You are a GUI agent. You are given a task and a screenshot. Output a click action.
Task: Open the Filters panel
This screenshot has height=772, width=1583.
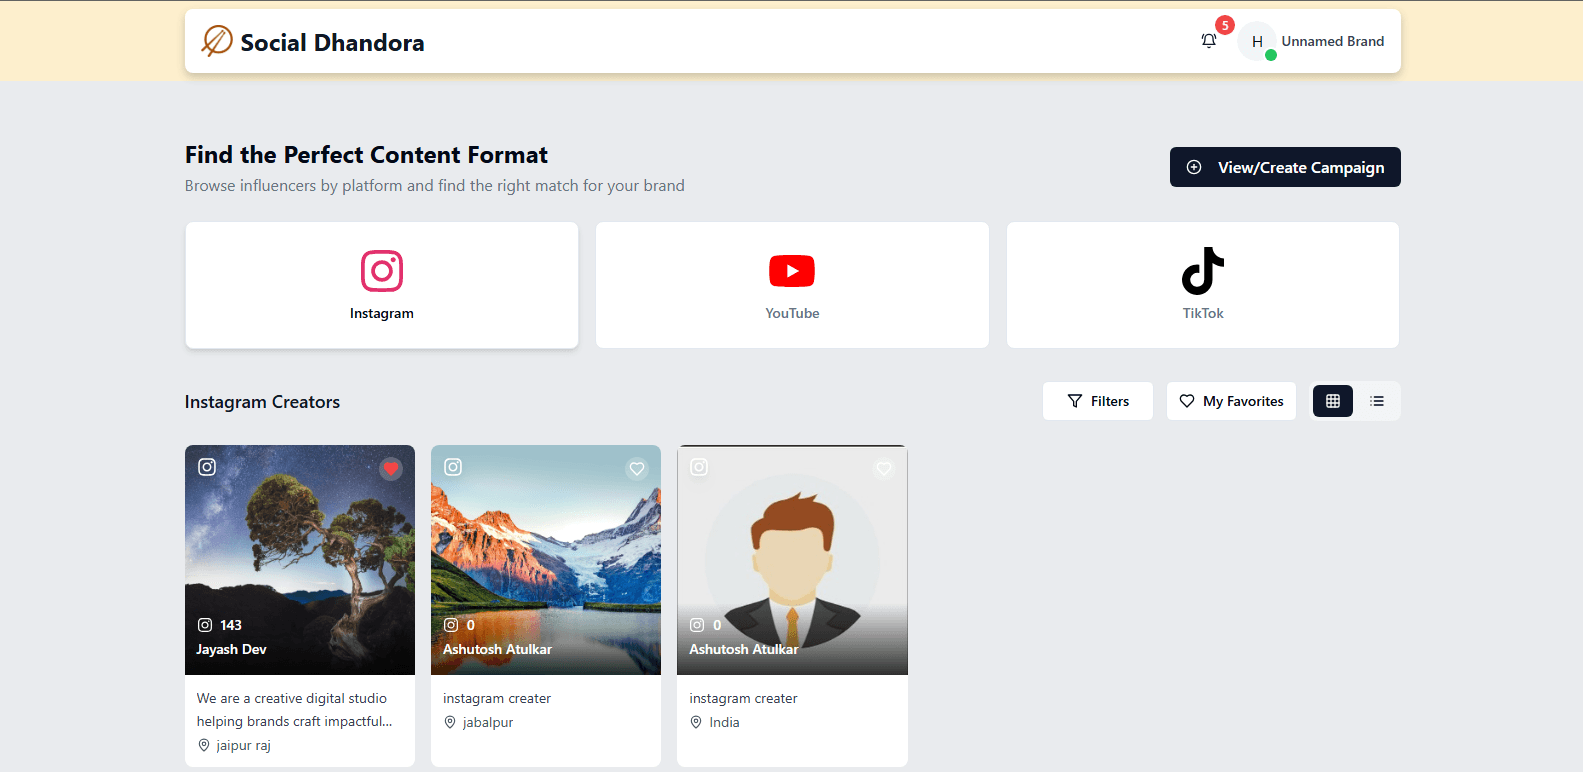pyautogui.click(x=1097, y=401)
